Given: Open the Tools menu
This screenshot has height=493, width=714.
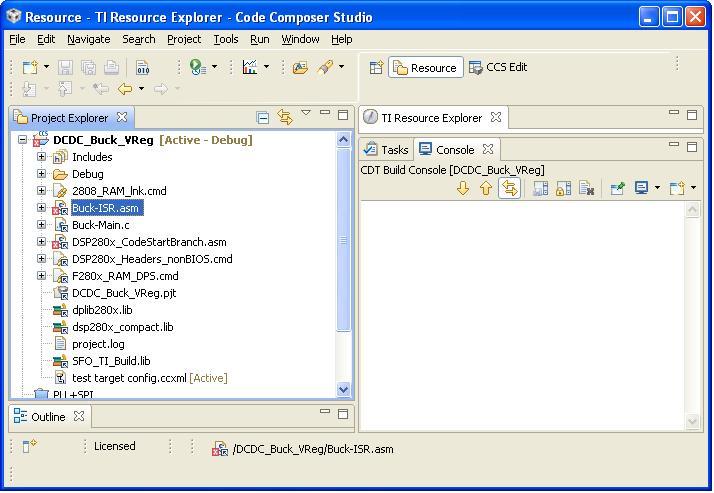Looking at the screenshot, I should coord(226,40).
